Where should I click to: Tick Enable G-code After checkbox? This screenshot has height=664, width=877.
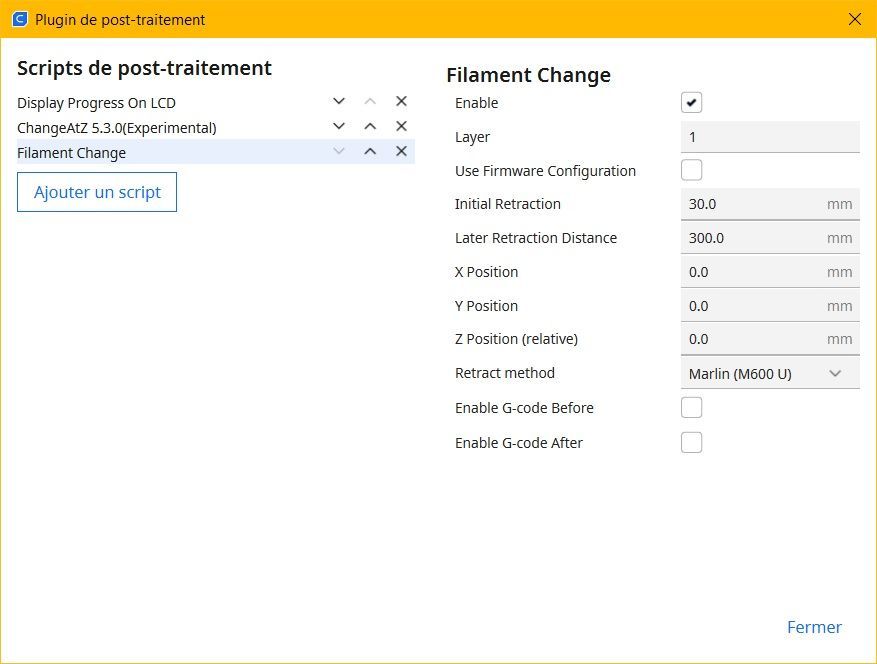coord(691,442)
